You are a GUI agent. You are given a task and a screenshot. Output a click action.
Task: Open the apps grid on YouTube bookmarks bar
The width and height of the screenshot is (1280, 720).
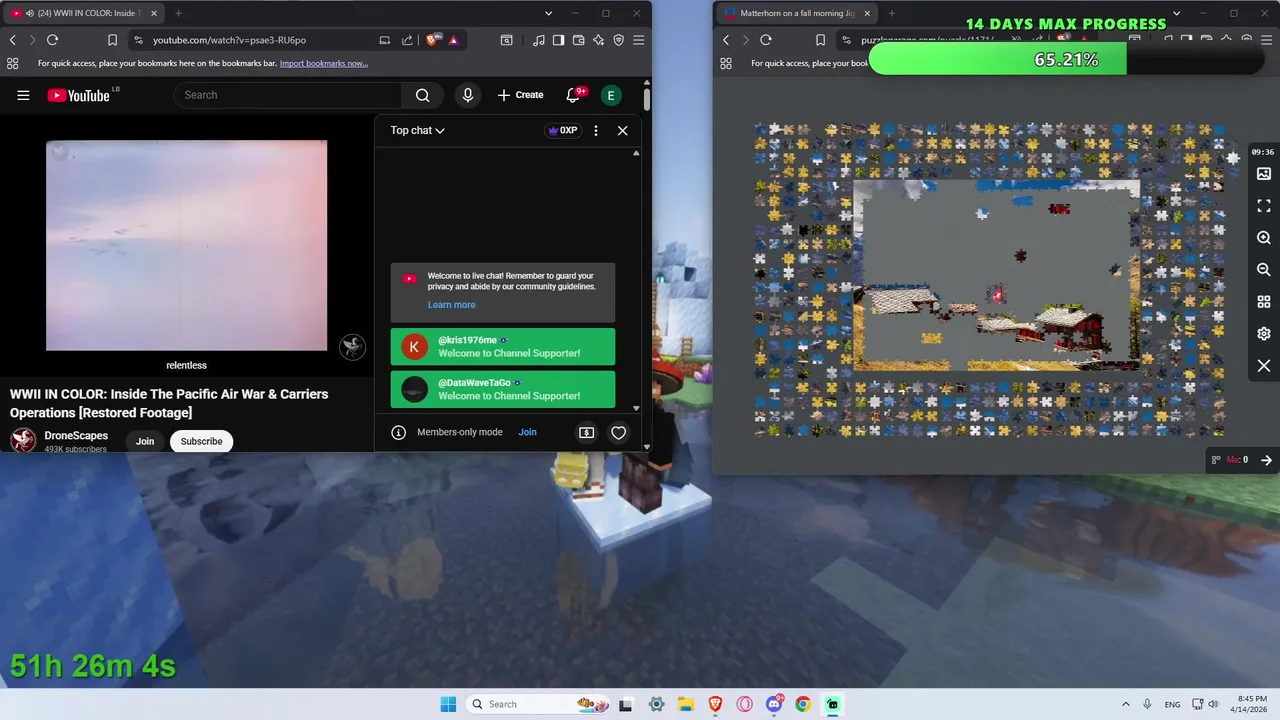[x=12, y=63]
